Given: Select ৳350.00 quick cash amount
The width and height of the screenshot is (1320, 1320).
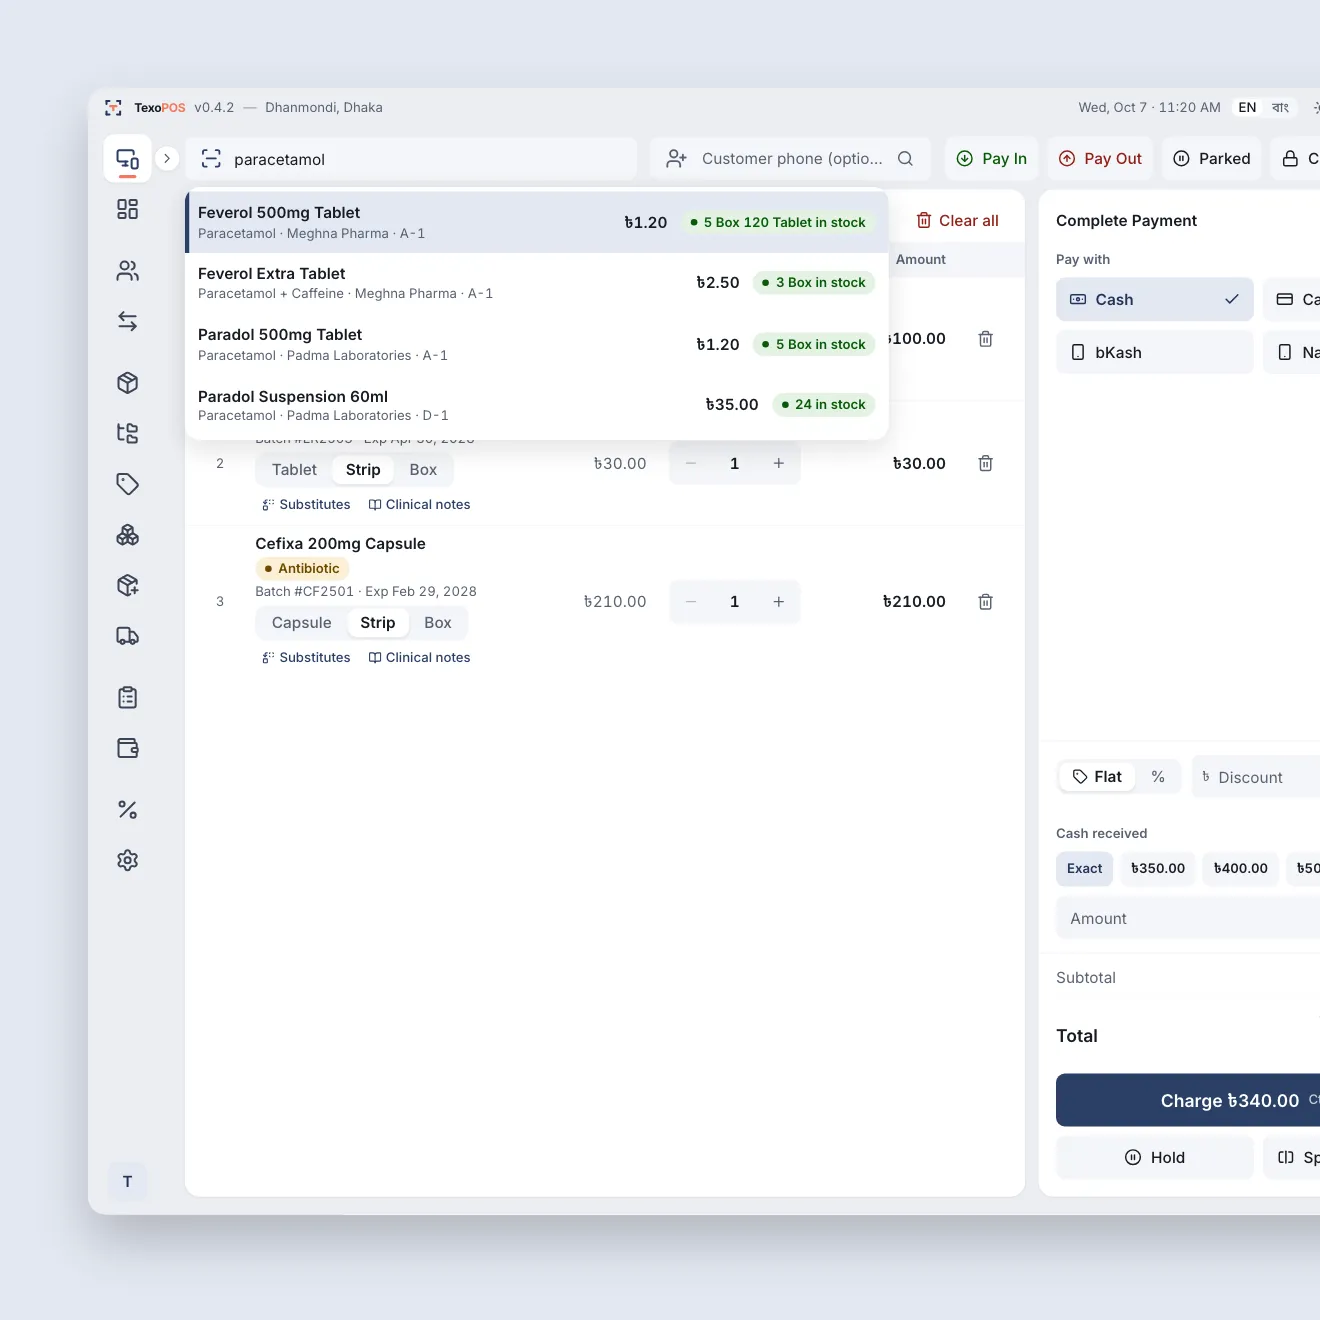Looking at the screenshot, I should [1158, 868].
